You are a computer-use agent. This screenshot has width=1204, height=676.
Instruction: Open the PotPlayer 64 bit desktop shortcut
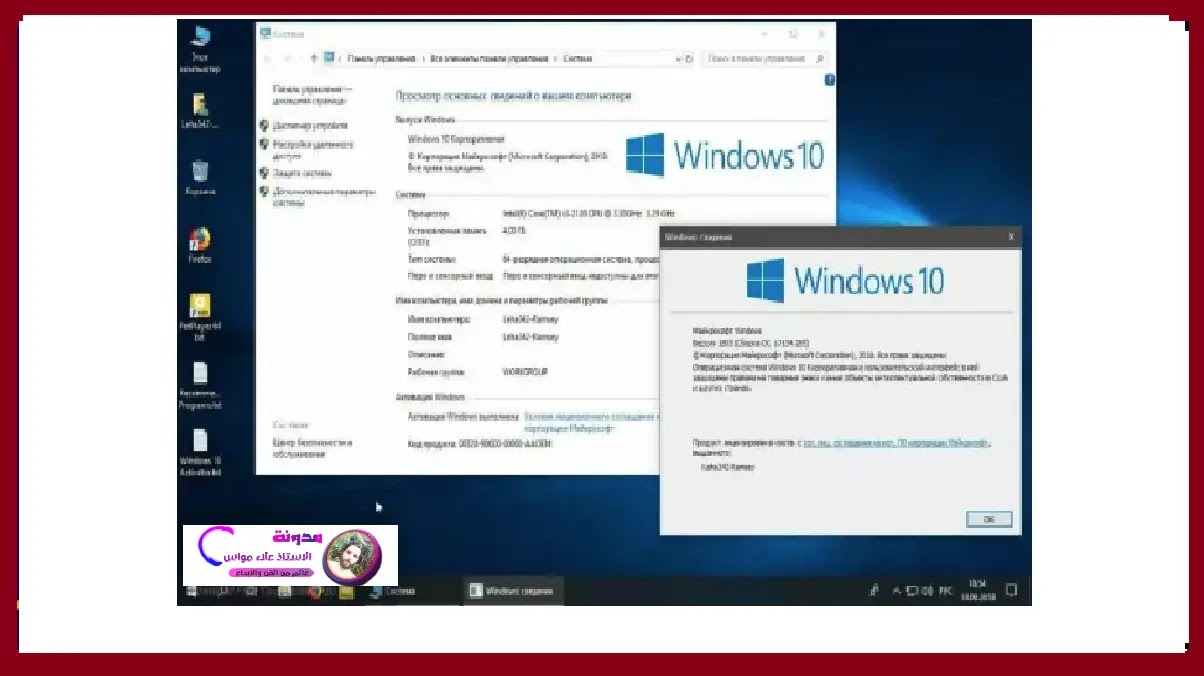point(200,317)
